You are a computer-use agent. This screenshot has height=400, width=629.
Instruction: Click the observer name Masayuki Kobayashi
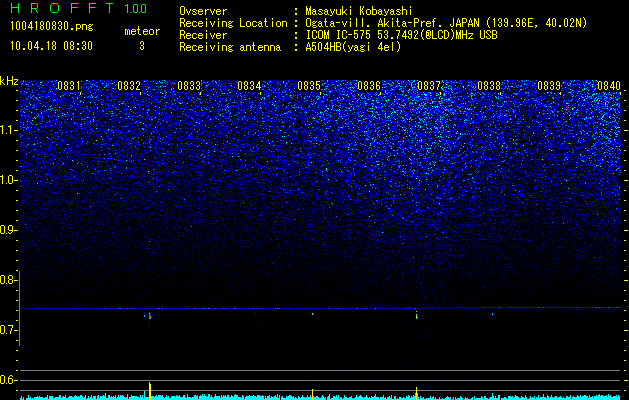click(x=359, y=11)
